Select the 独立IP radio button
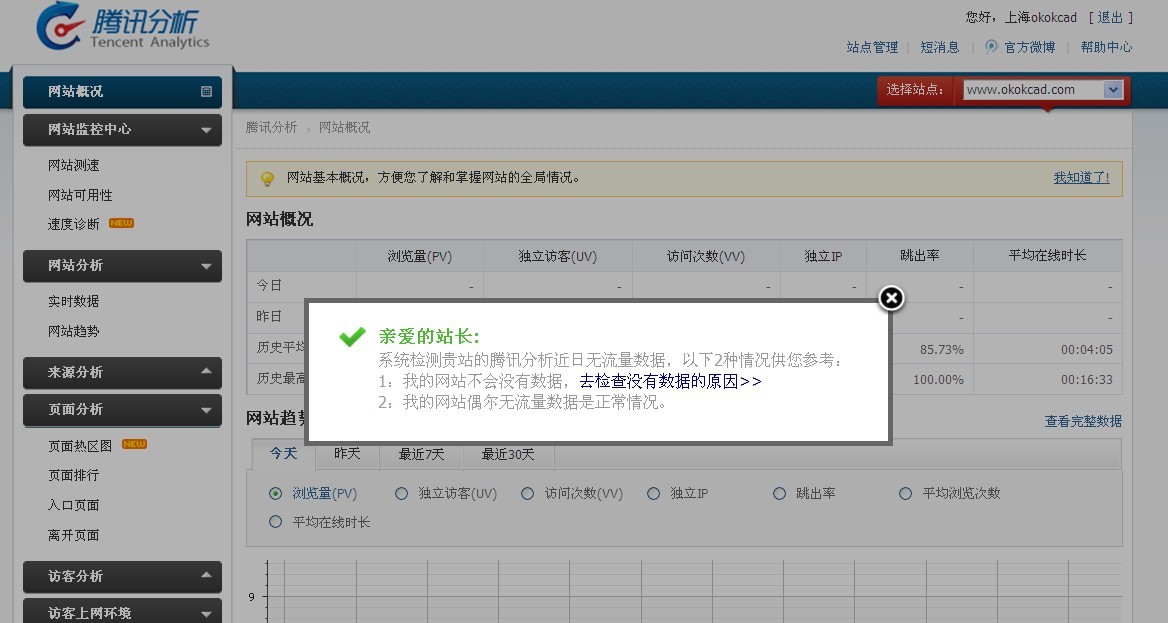The width and height of the screenshot is (1168, 623). pos(653,493)
